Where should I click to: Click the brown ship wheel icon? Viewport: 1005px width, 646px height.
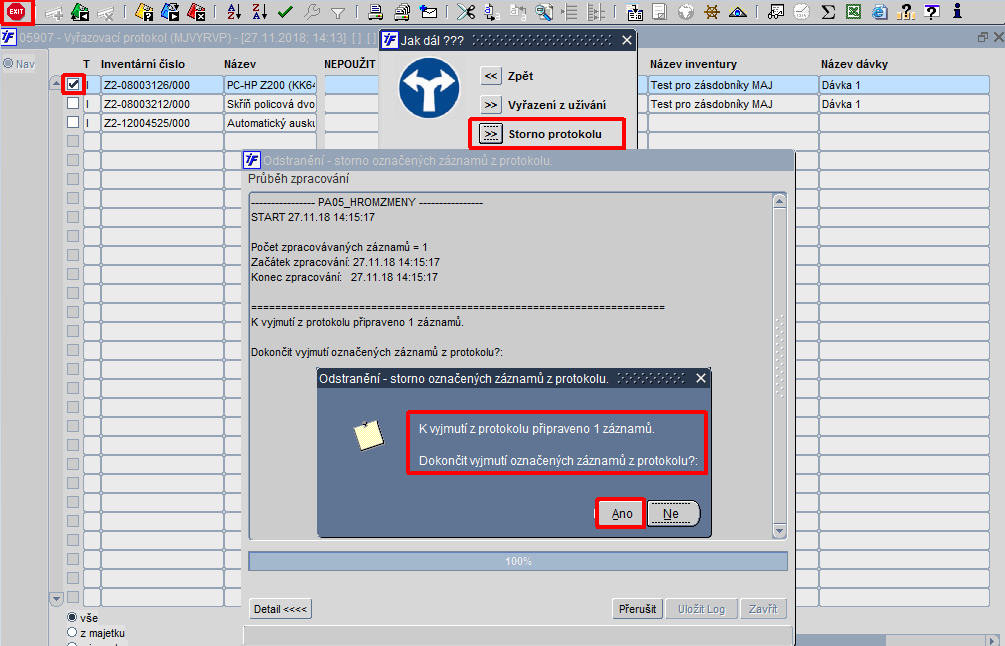point(711,12)
